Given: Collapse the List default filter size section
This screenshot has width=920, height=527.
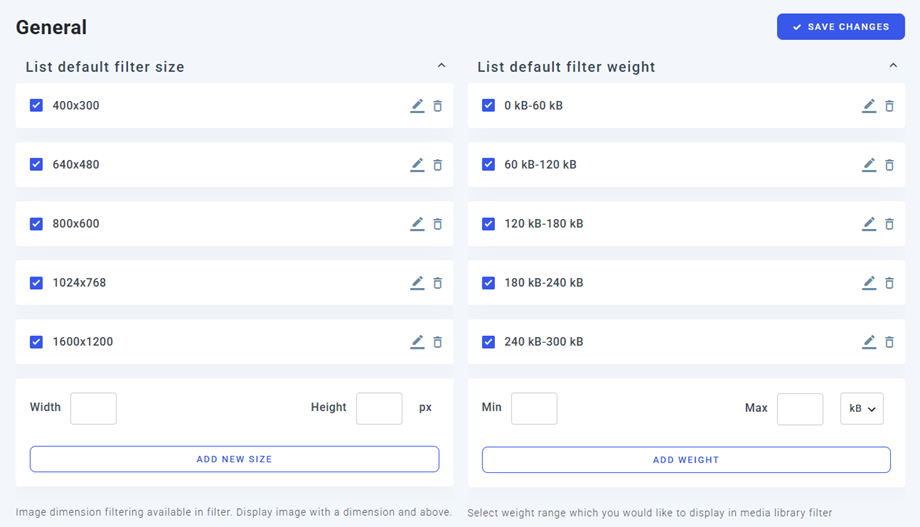Looking at the screenshot, I should tap(441, 66).
